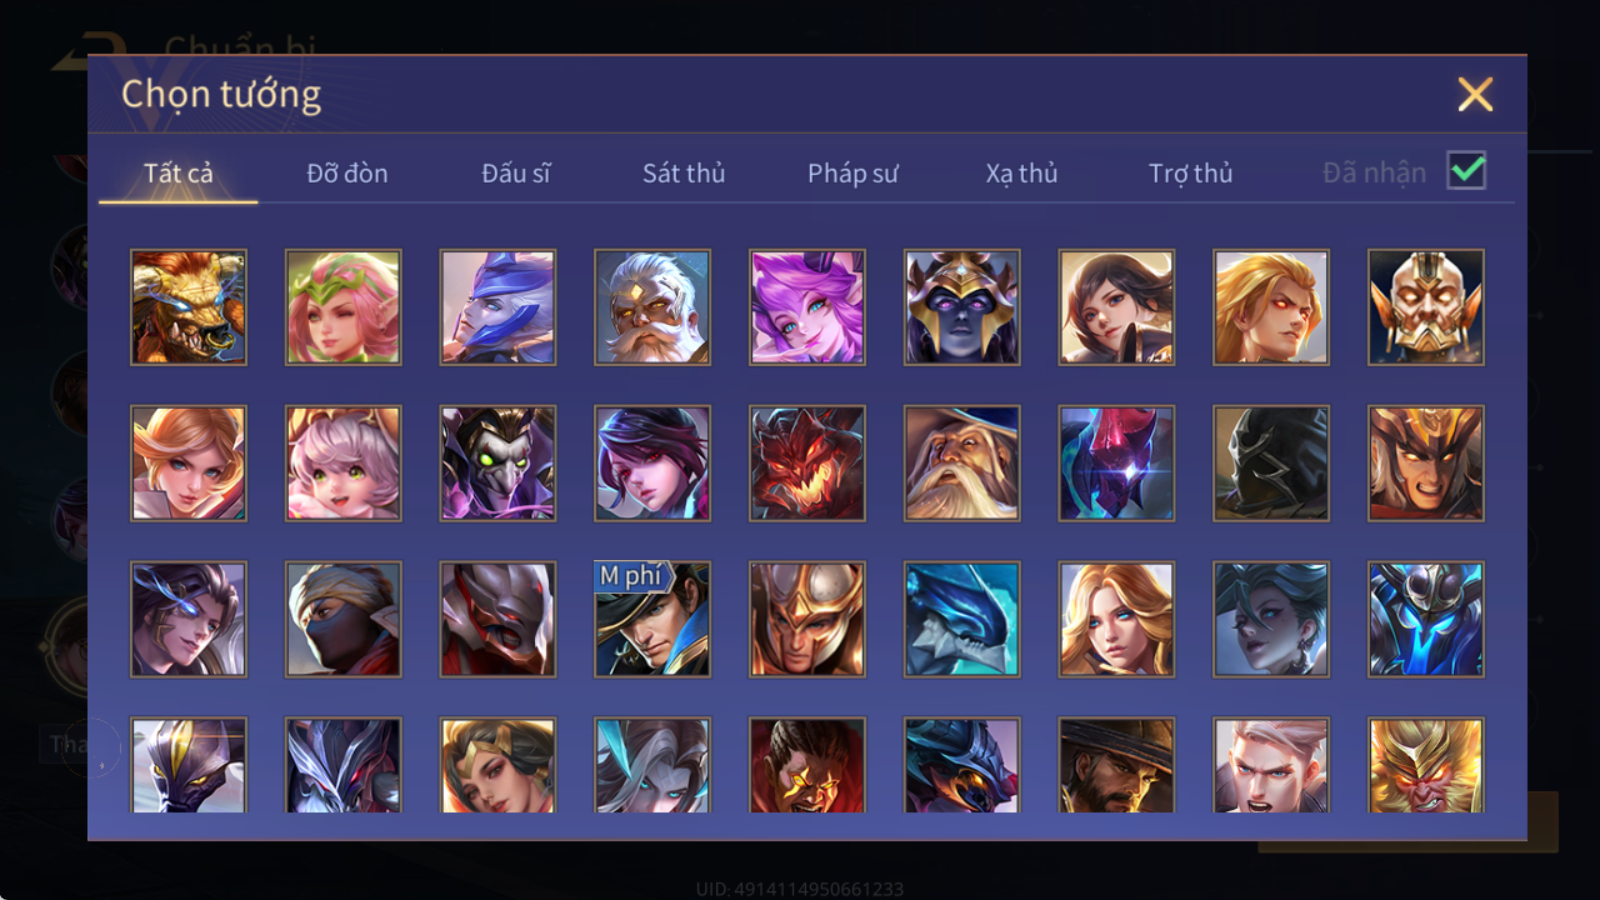Choose the green-eyed purple jester hero
The image size is (1600, 900).
[x=498, y=463]
